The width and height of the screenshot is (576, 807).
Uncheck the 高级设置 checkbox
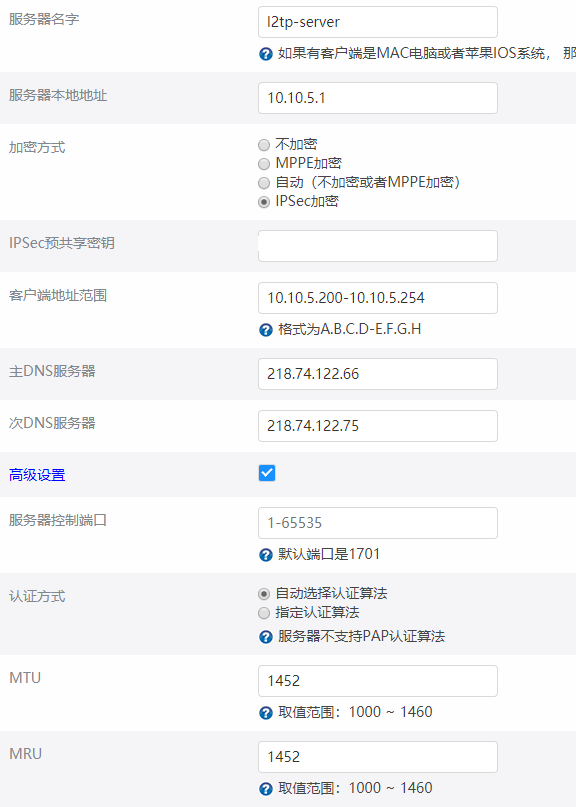(x=267, y=473)
